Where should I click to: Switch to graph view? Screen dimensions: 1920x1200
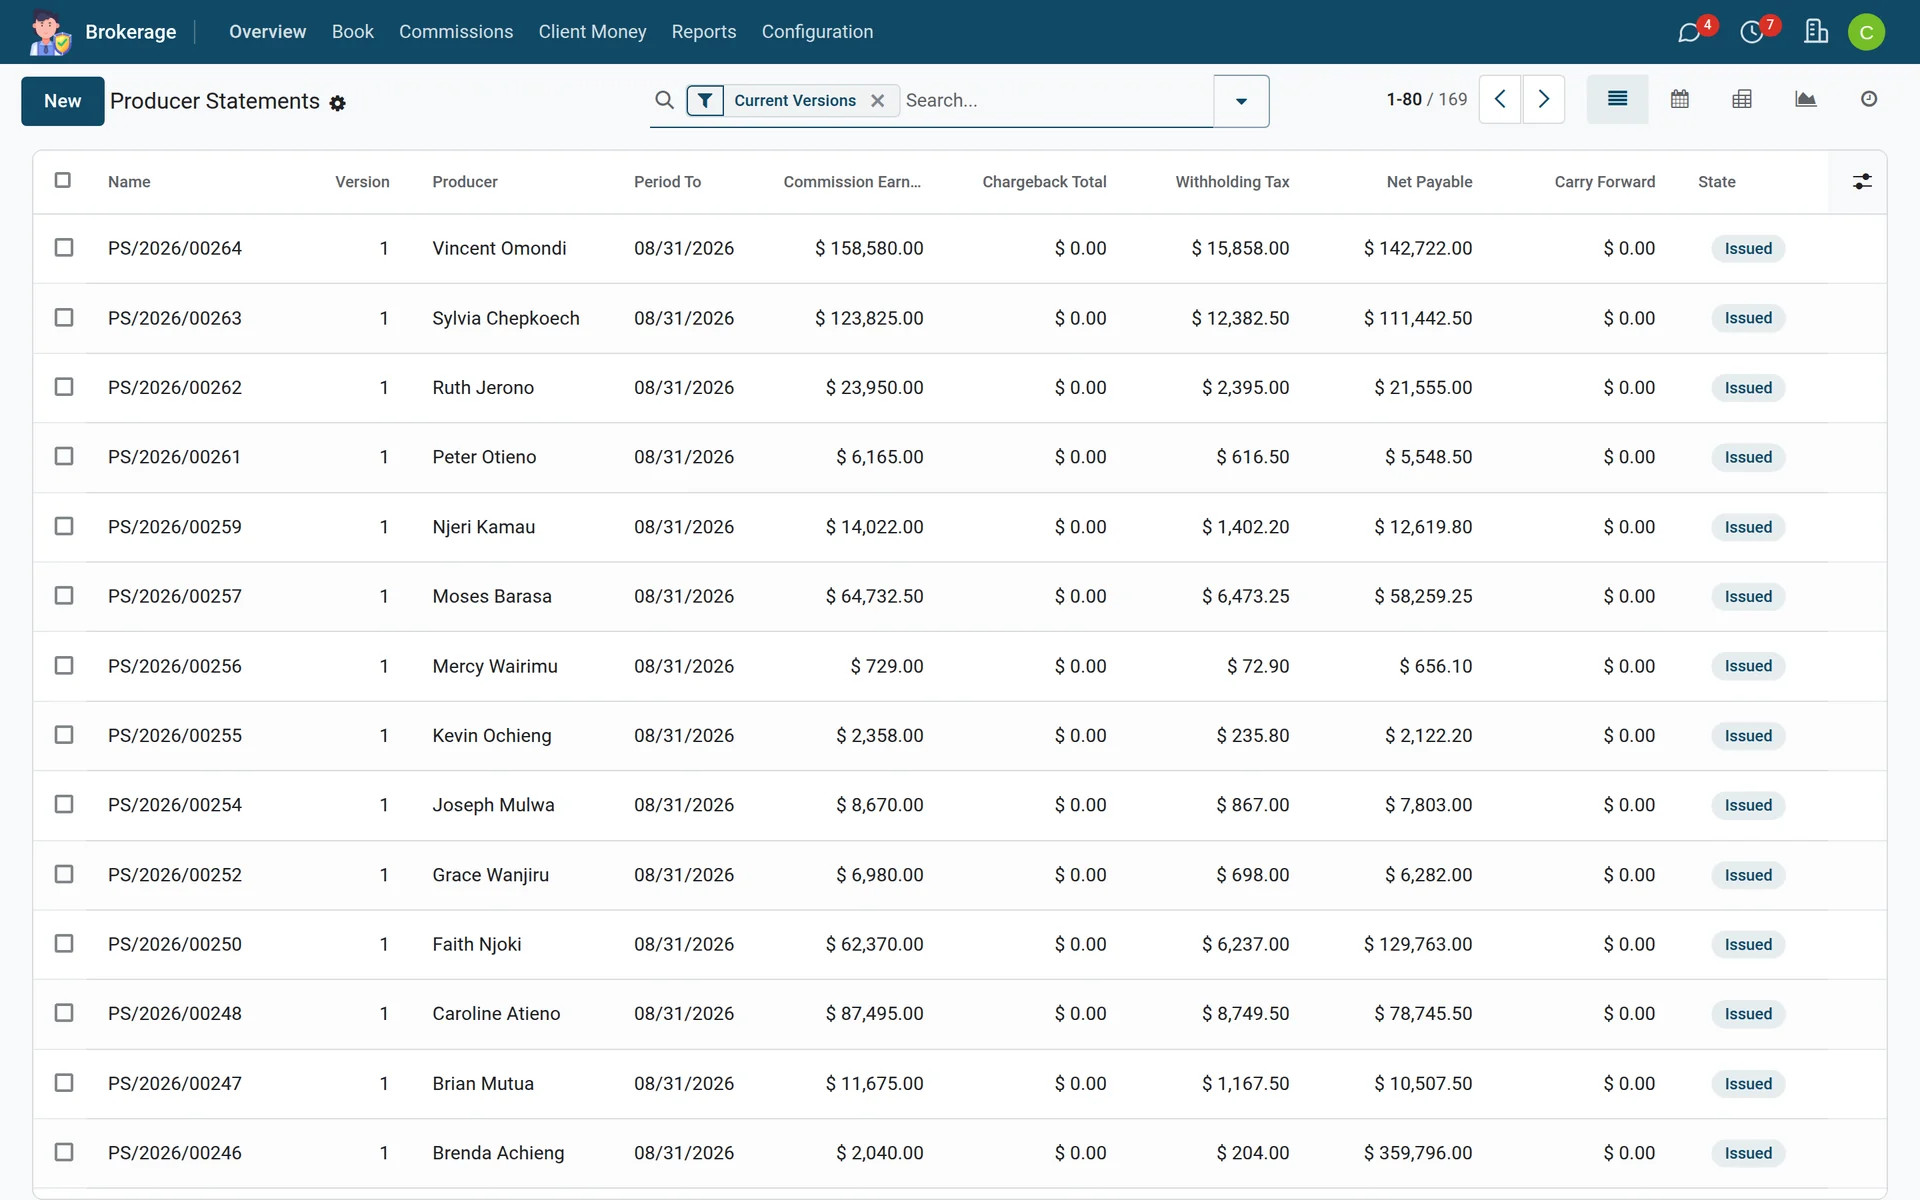click(x=1805, y=99)
